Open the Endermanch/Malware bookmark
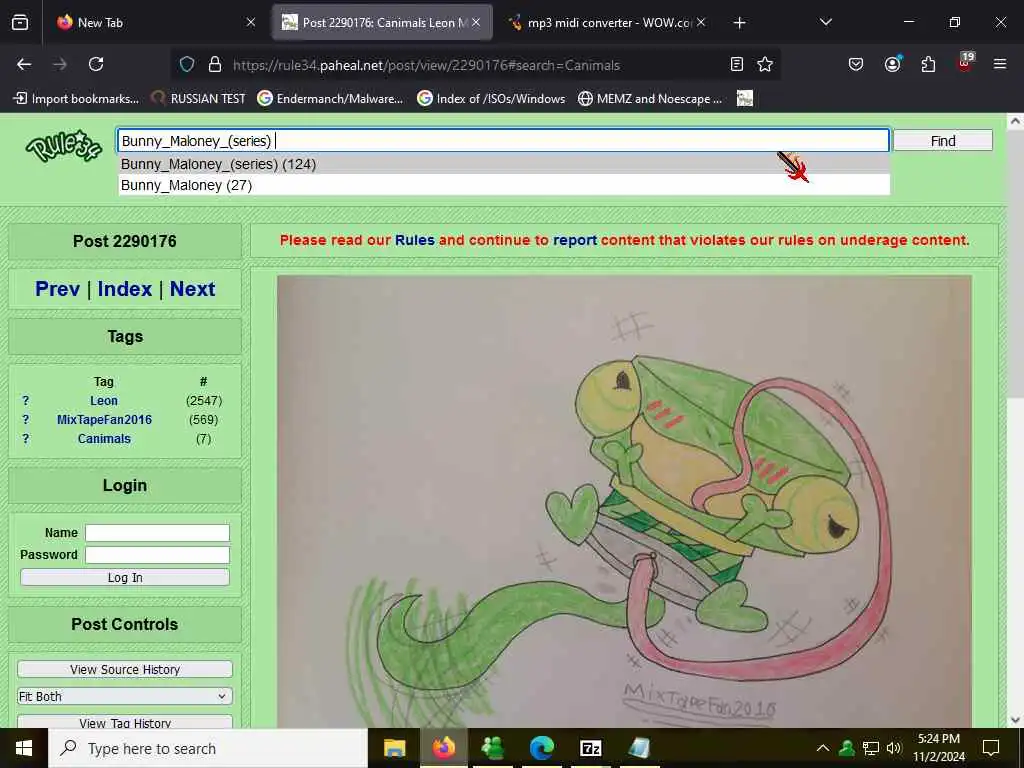Image resolution: width=1024 pixels, height=768 pixels. tap(330, 99)
